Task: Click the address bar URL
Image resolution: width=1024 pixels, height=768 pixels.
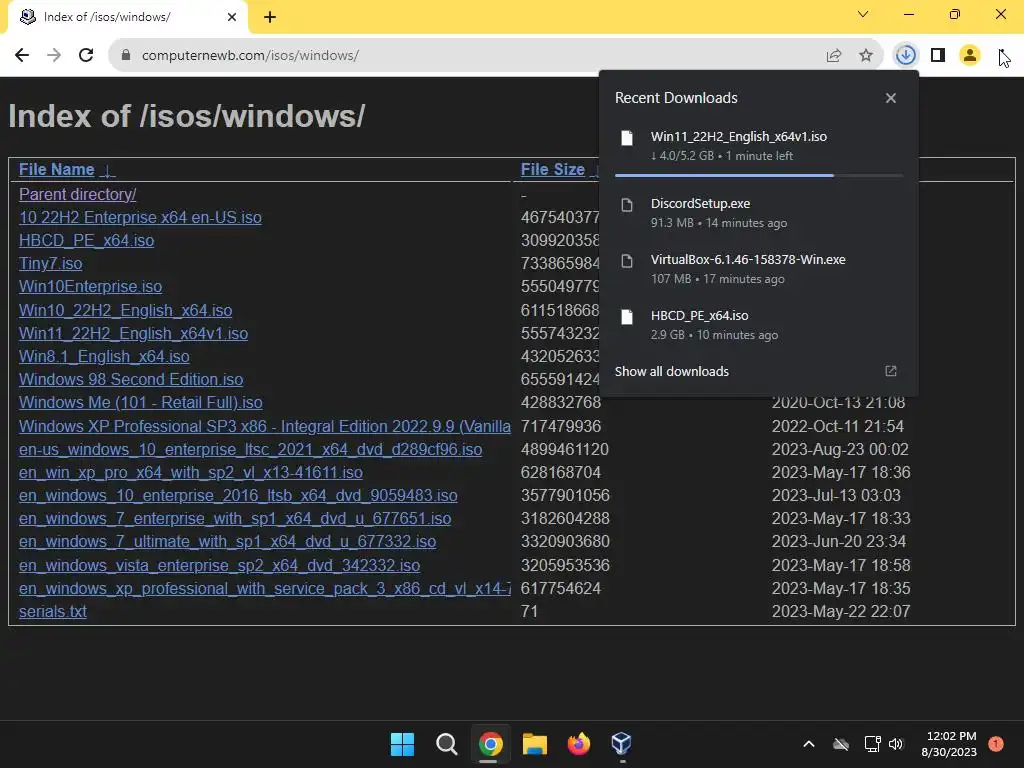Action: [250, 56]
